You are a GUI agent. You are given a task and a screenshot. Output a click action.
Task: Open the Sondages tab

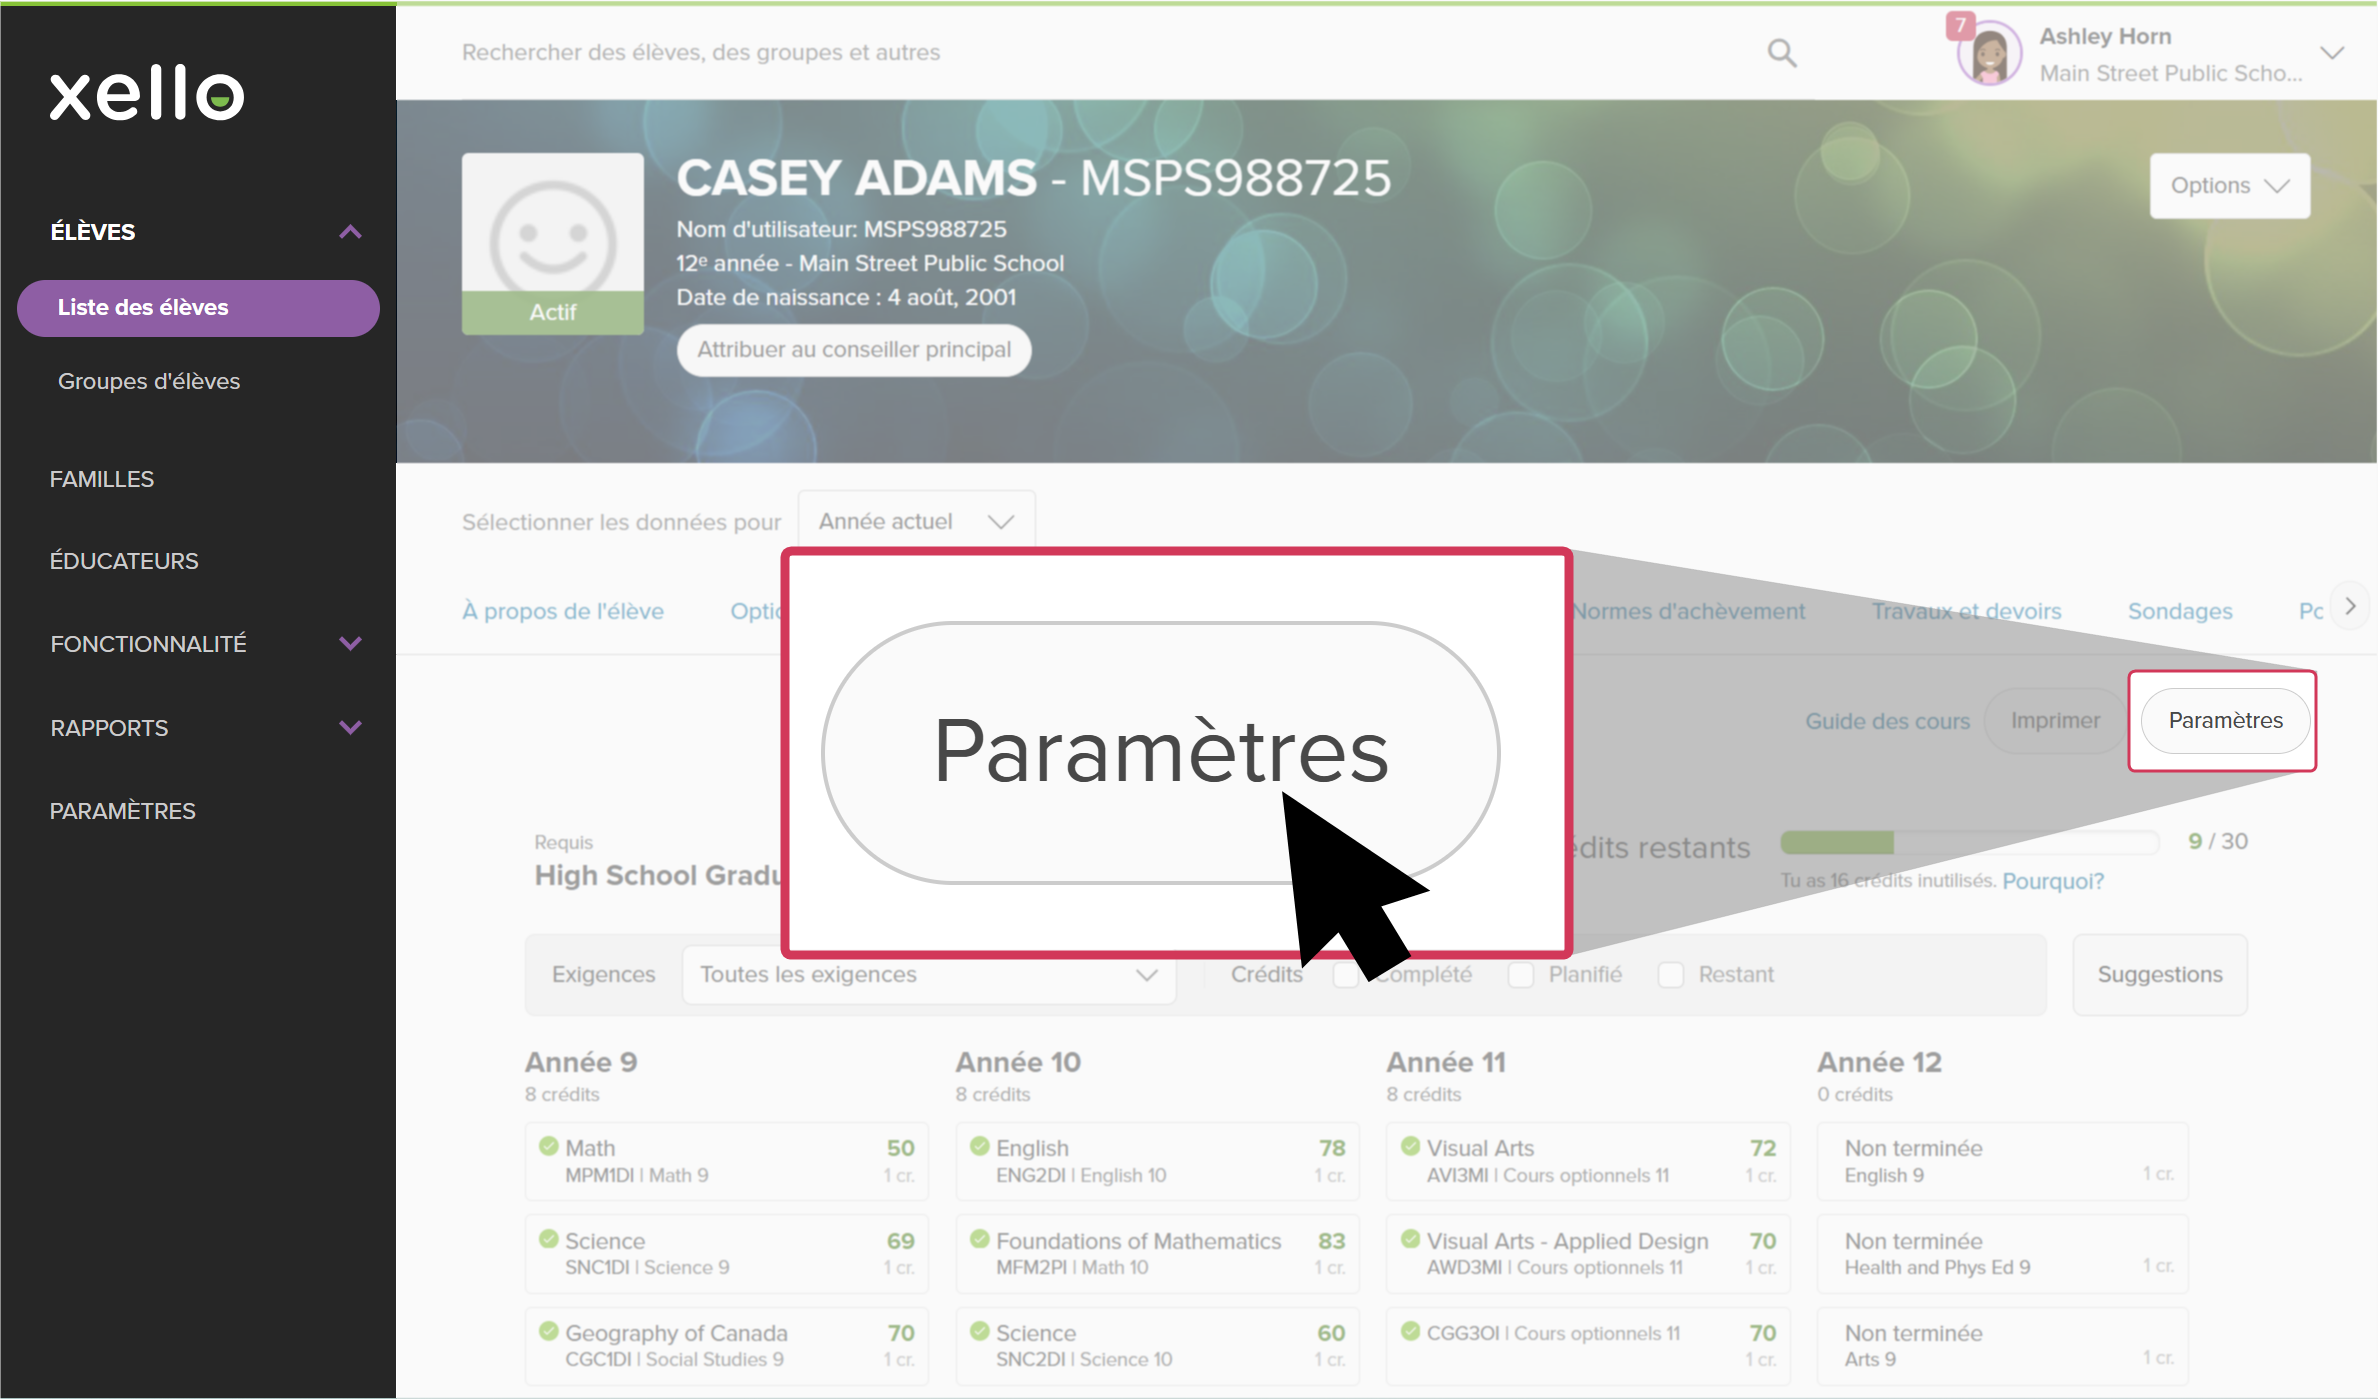coord(2179,611)
